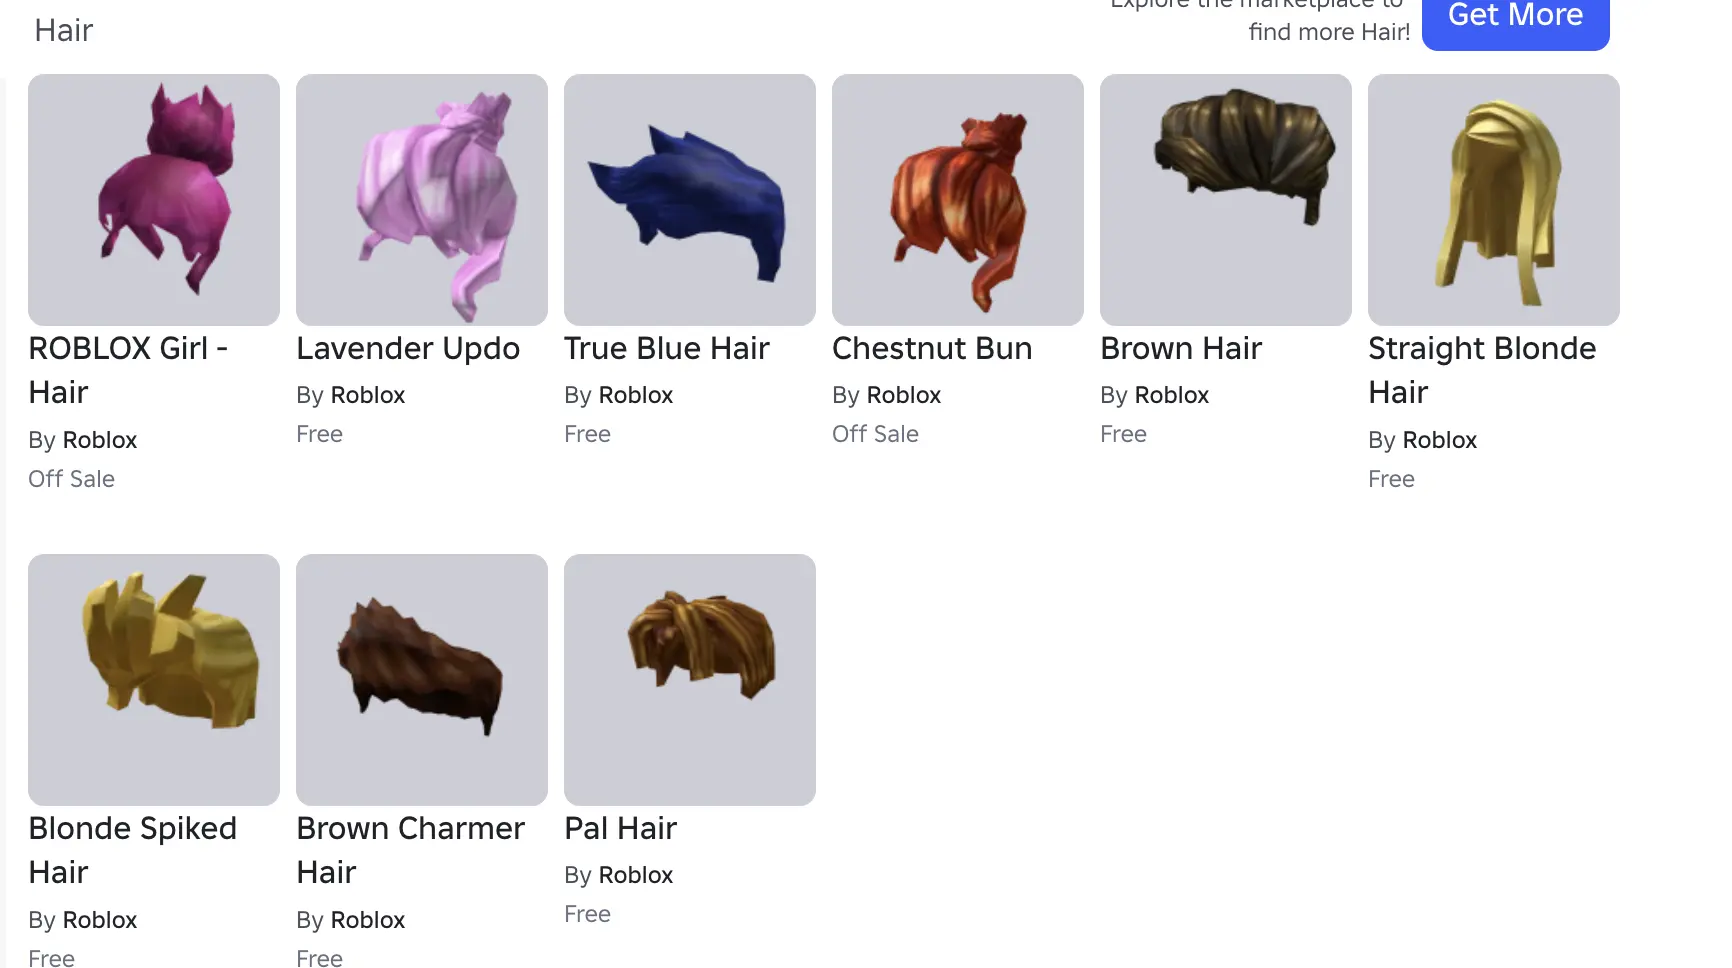
Task: Visit Roblox creator link under Chestnut Bun
Action: point(903,395)
